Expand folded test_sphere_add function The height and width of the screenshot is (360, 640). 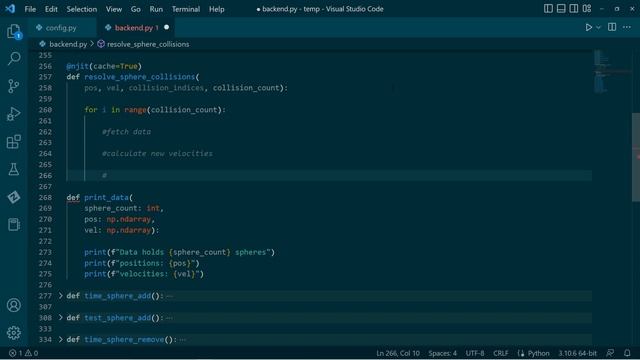tap(61, 317)
